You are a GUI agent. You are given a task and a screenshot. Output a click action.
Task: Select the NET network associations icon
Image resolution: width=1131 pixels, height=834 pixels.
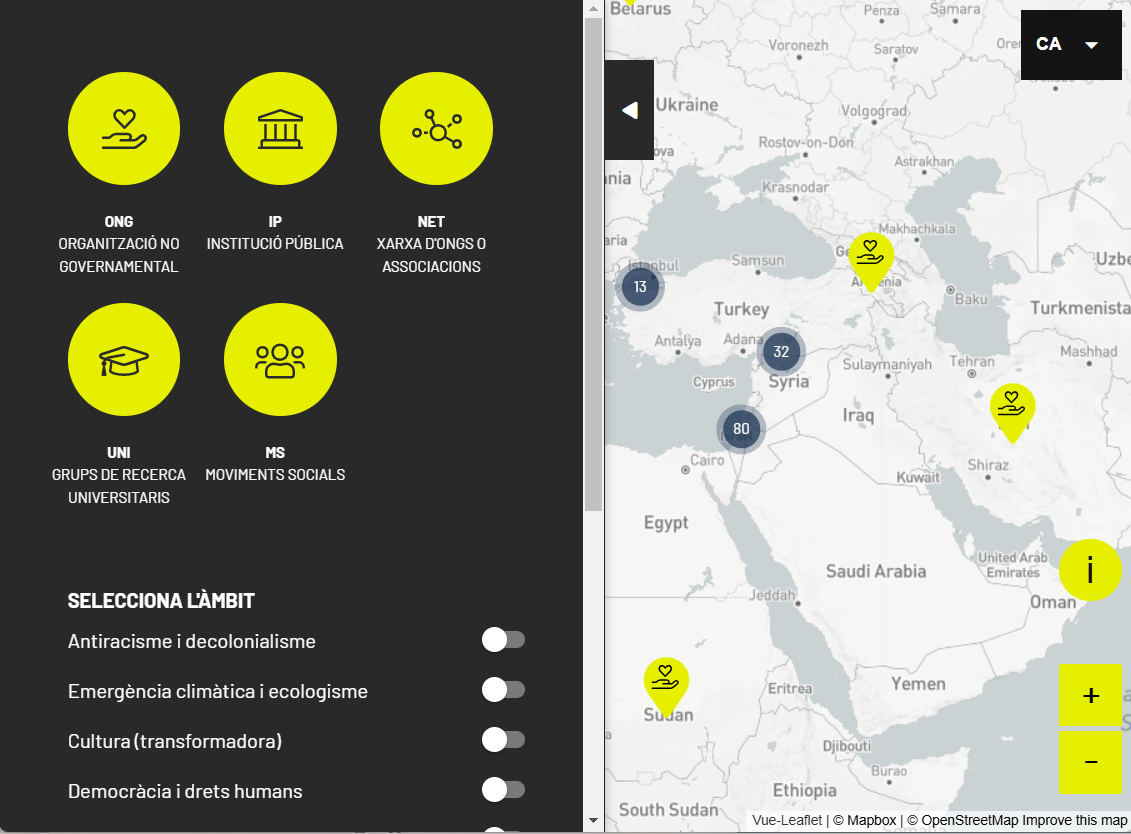tap(436, 129)
